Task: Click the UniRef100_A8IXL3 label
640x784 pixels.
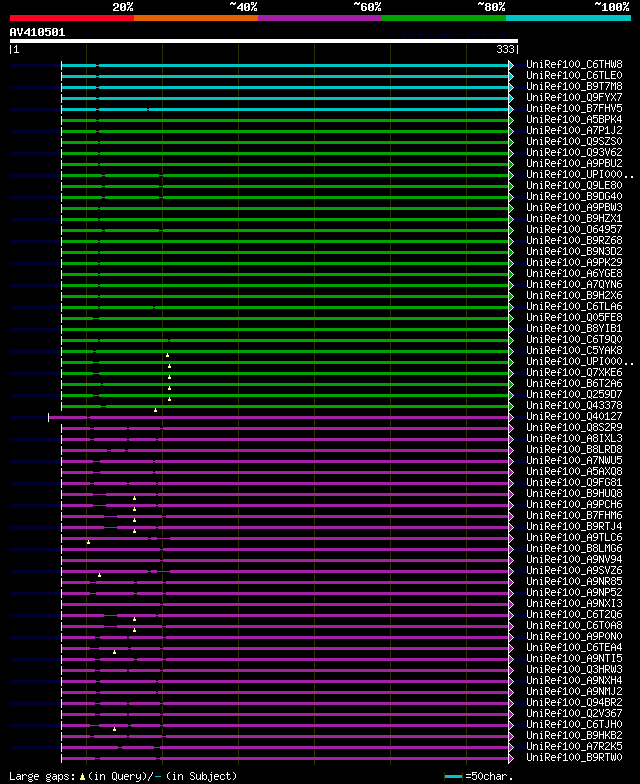Action: (x=574, y=438)
